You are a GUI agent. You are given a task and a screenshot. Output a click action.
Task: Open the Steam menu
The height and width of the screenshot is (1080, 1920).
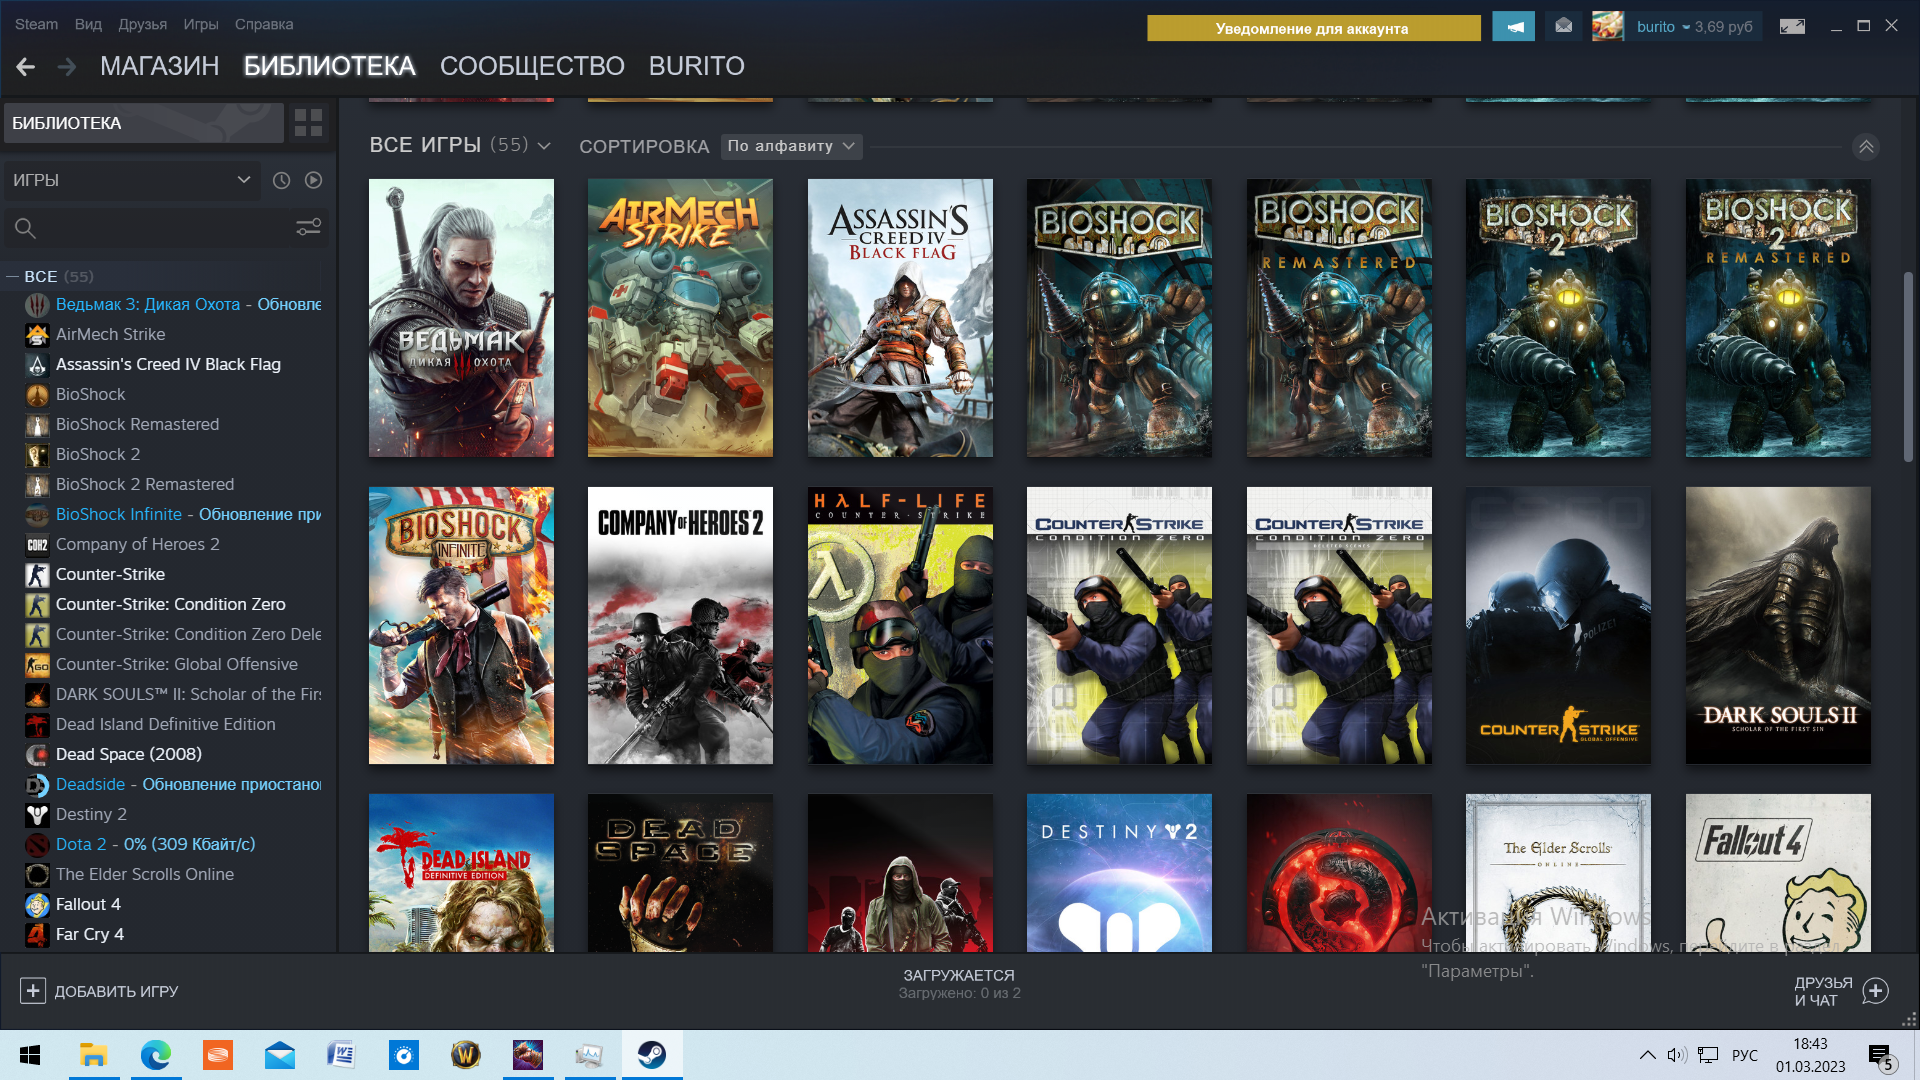click(x=36, y=24)
